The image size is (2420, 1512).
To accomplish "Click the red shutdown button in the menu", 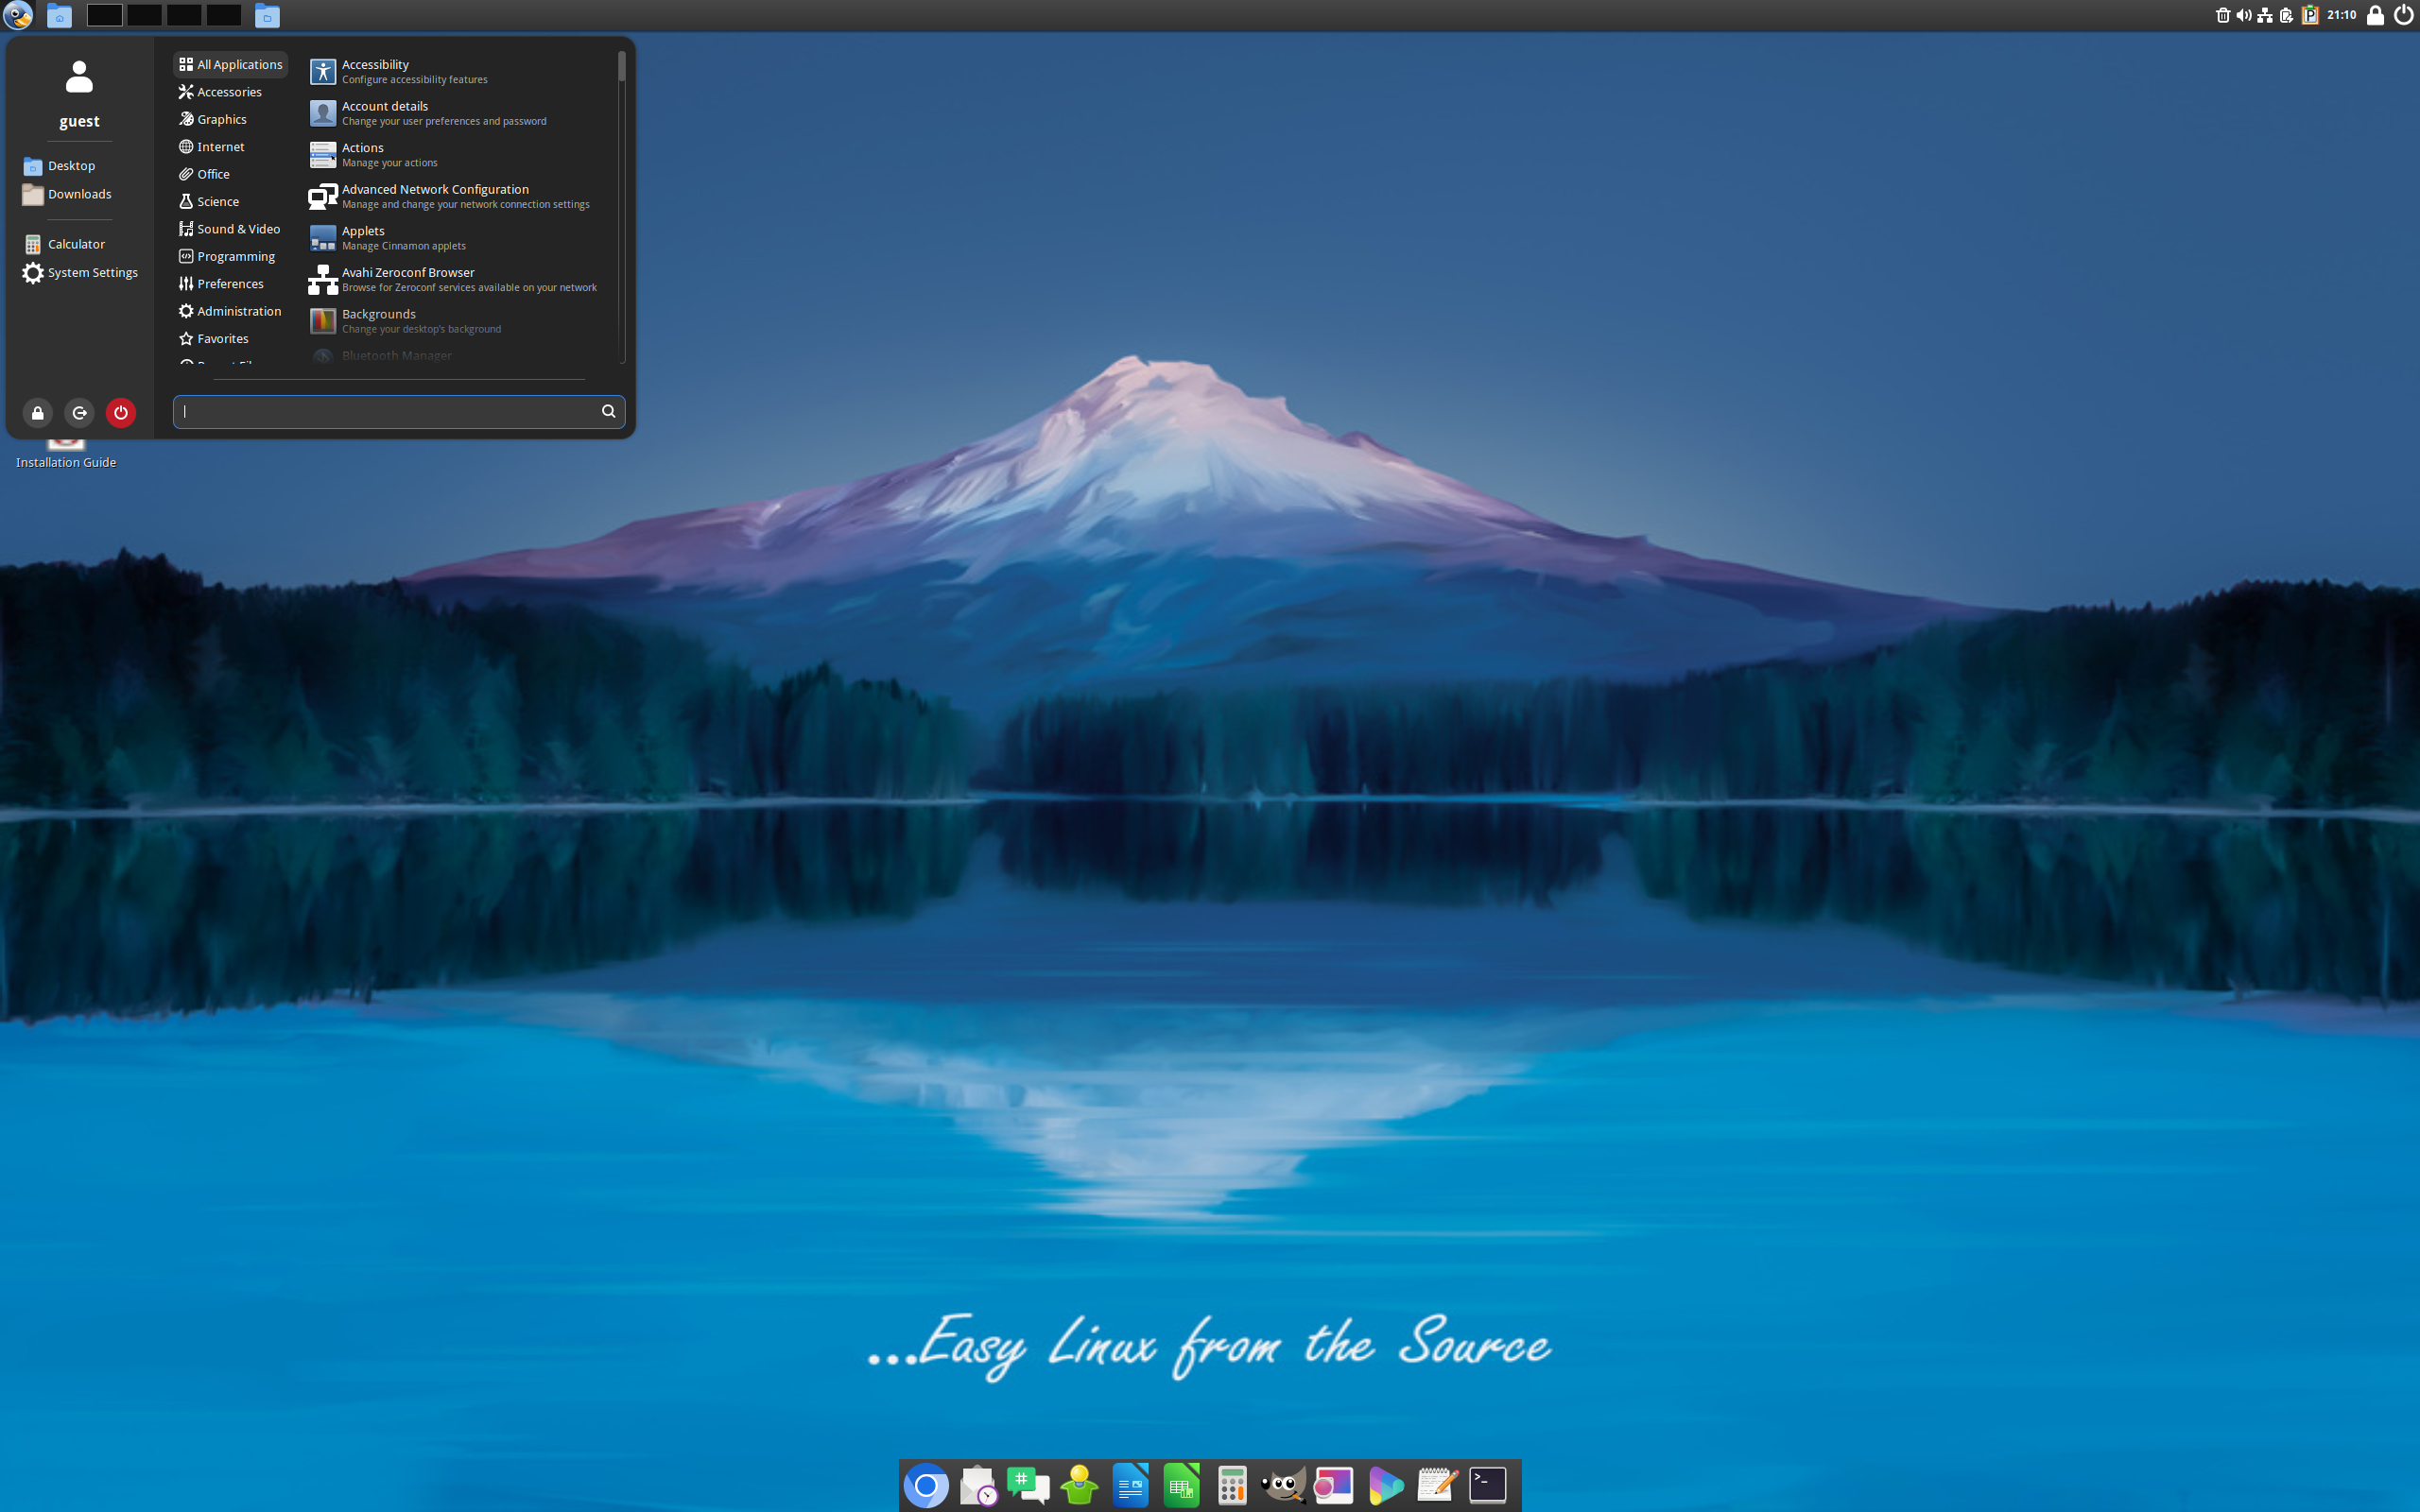I will pos(121,413).
